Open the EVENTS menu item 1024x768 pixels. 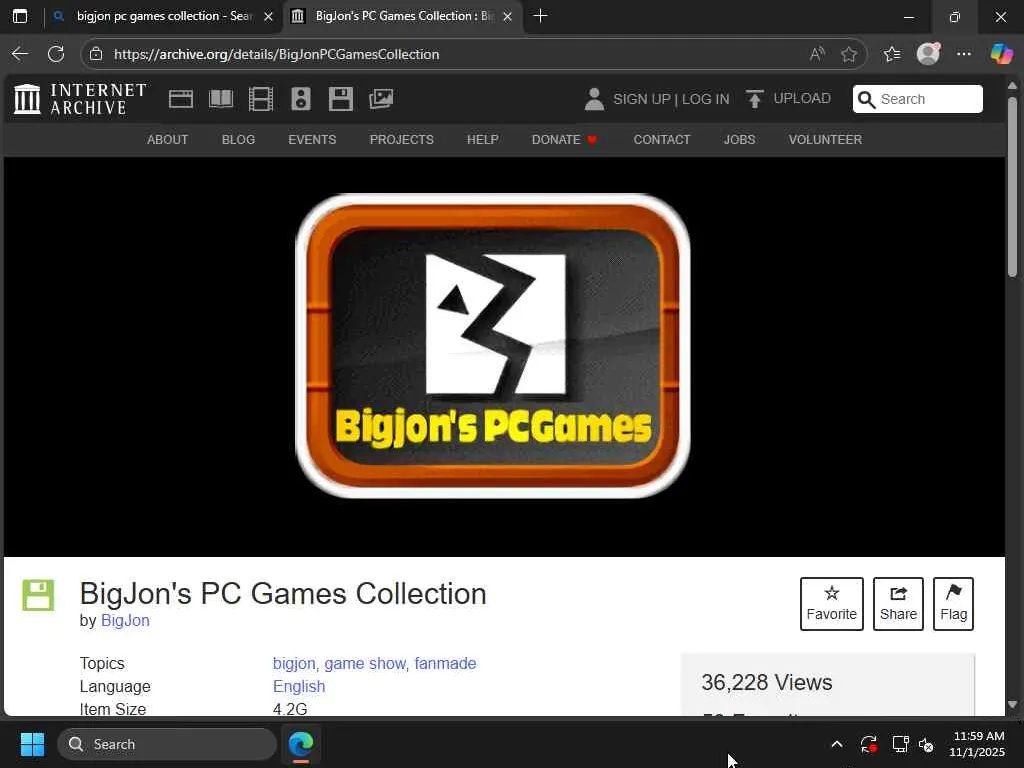point(312,140)
